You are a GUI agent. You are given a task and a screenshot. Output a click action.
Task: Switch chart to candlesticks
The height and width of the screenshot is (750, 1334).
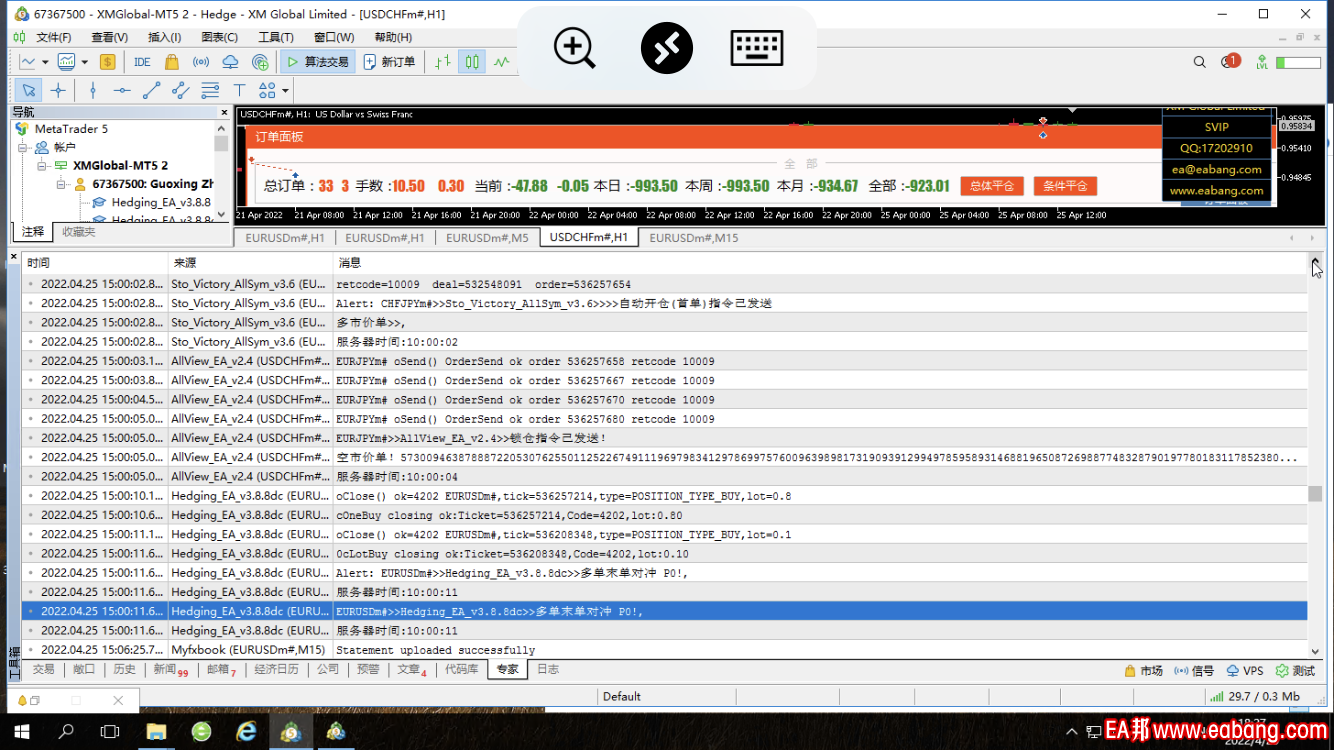(472, 62)
